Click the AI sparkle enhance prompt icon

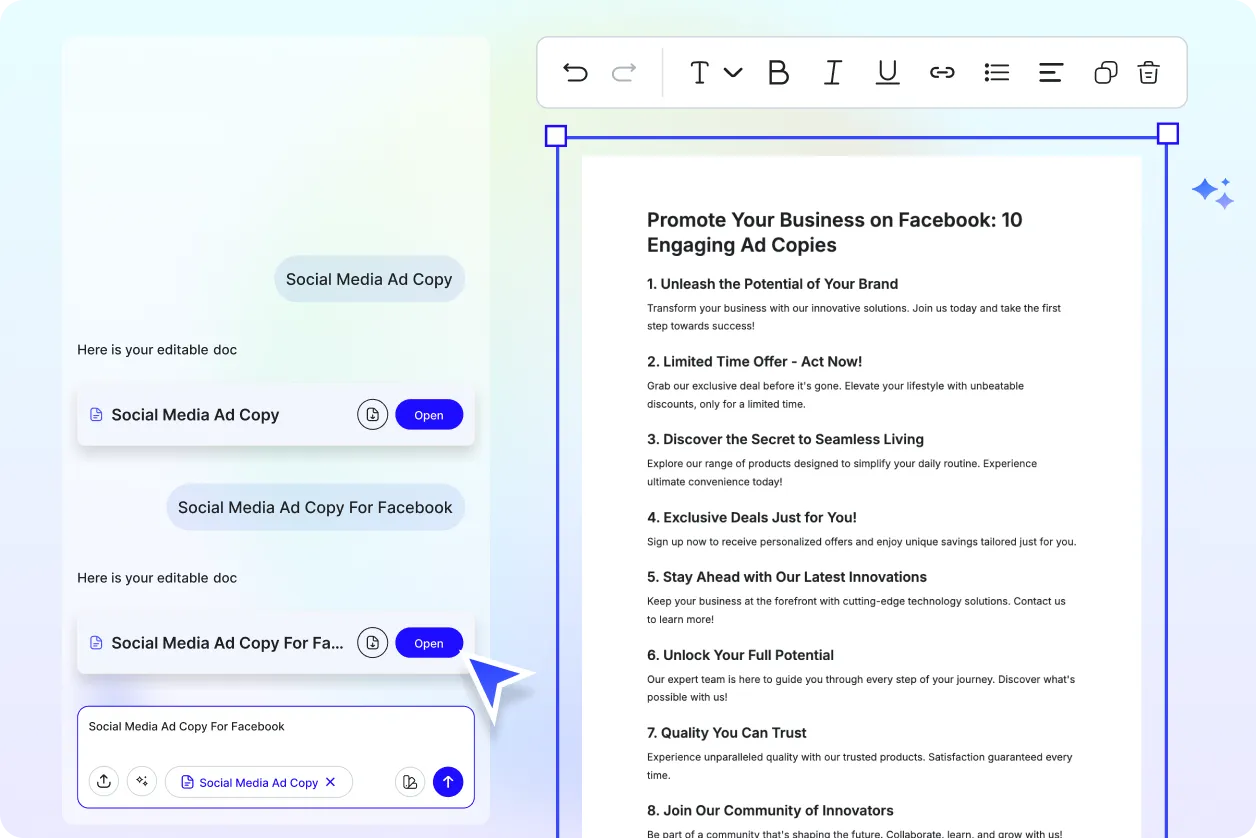pos(142,782)
